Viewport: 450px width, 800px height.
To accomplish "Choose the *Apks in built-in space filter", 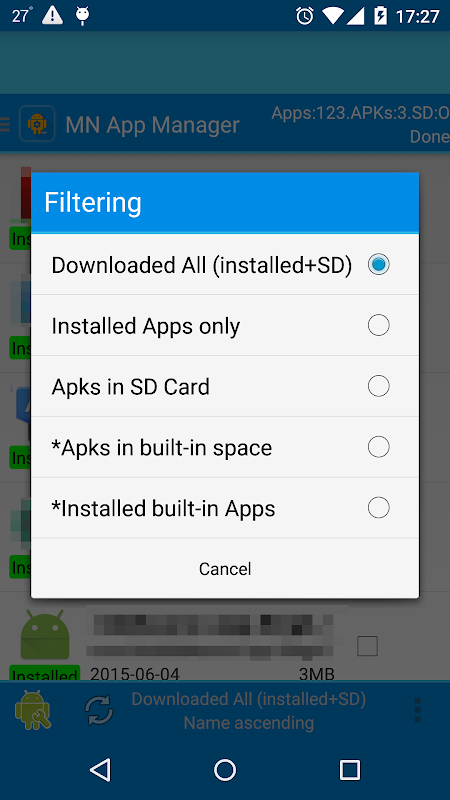I will 225,447.
